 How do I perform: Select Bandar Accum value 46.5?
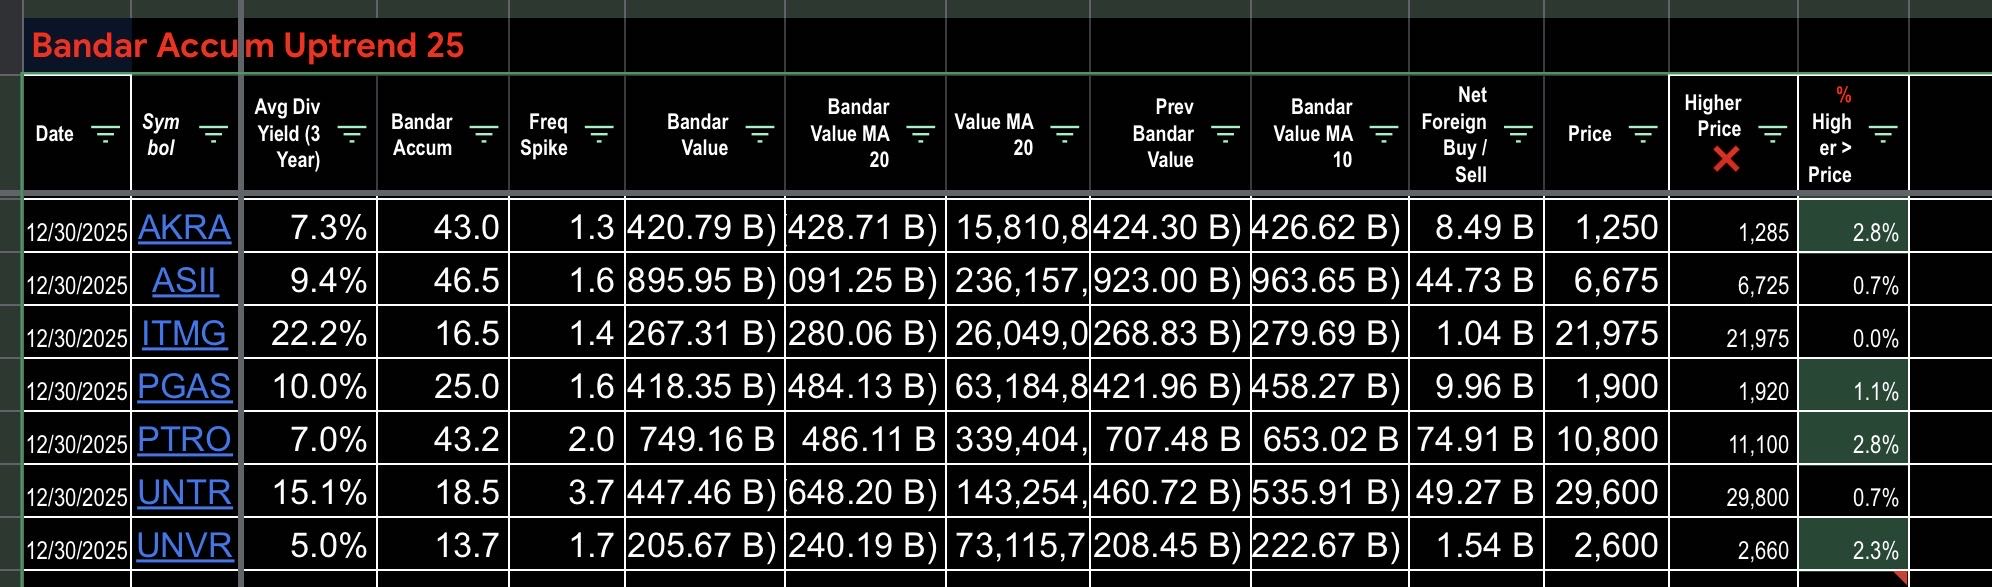443,280
